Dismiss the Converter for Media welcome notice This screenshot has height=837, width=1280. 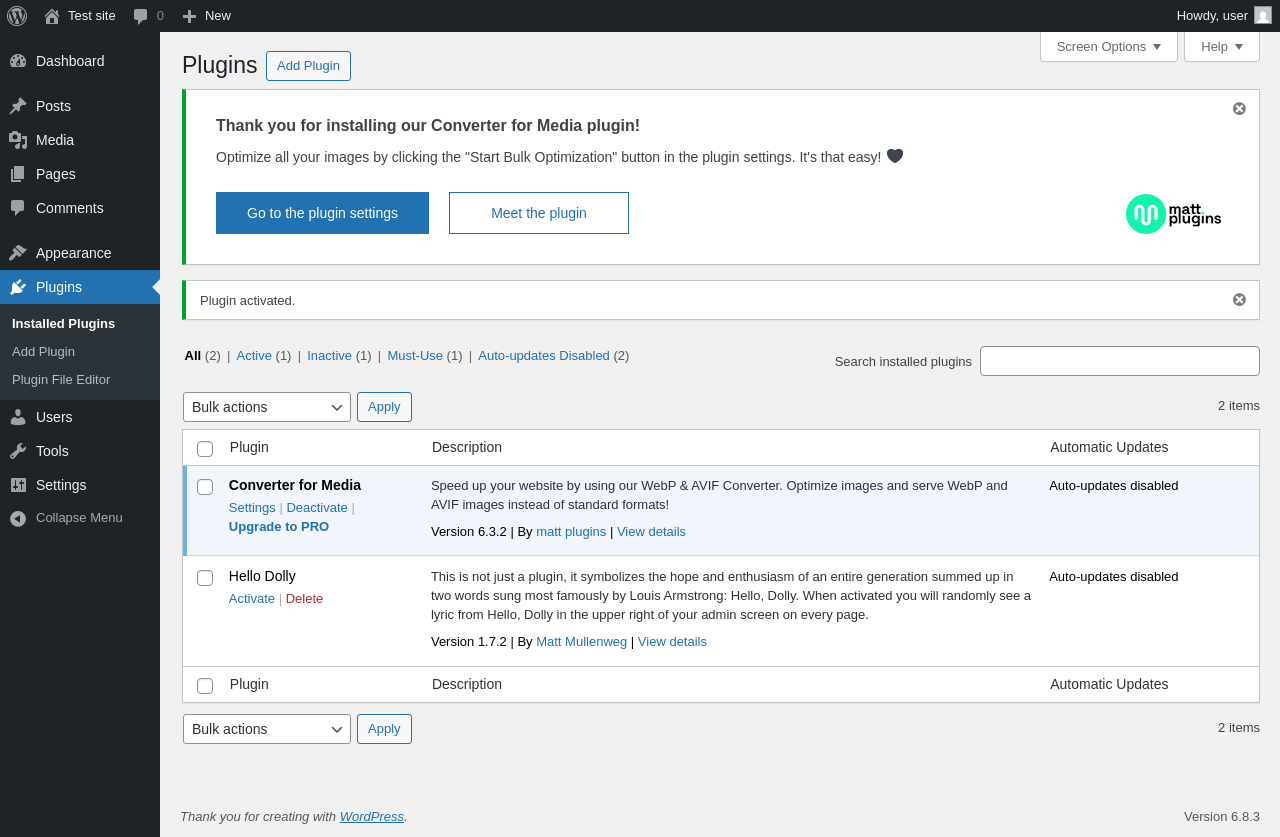pyautogui.click(x=1239, y=109)
